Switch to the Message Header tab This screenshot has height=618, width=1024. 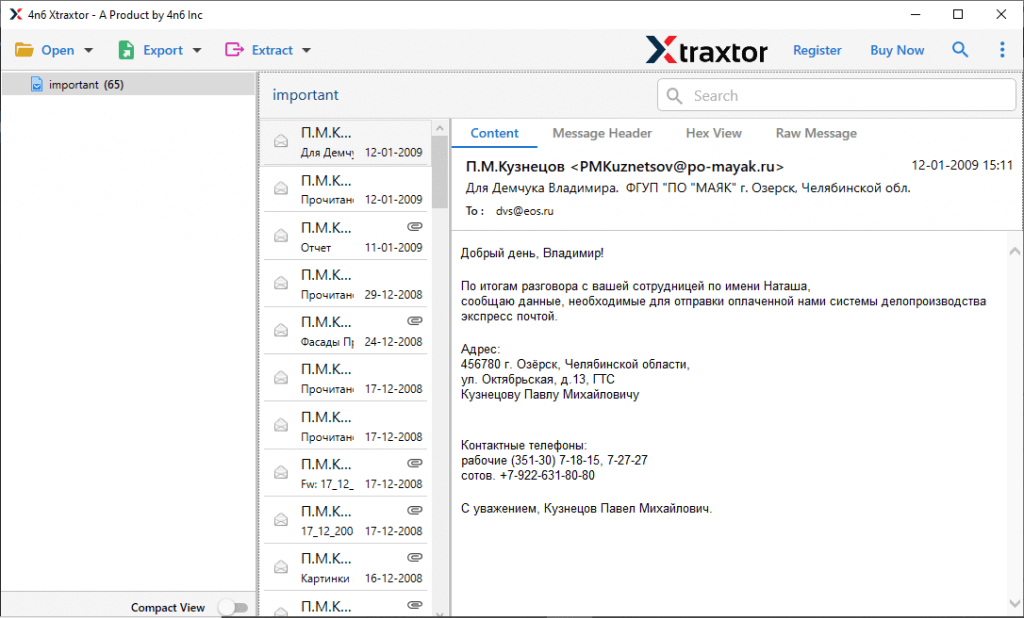click(x=602, y=133)
